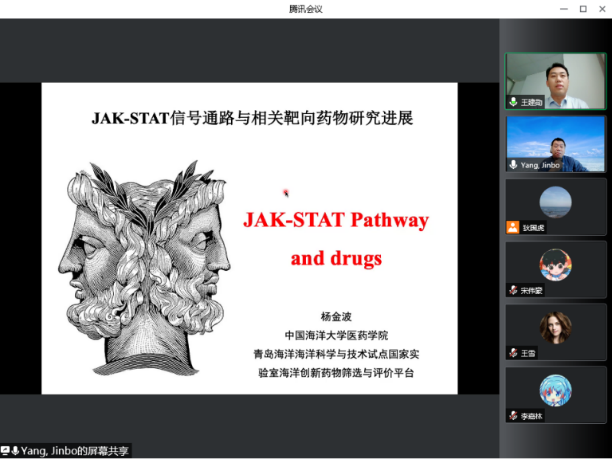612x459 pixels.
Task: Click the "Yang, Jinbo的屏幕共享" sharing label text
Action: (76, 451)
